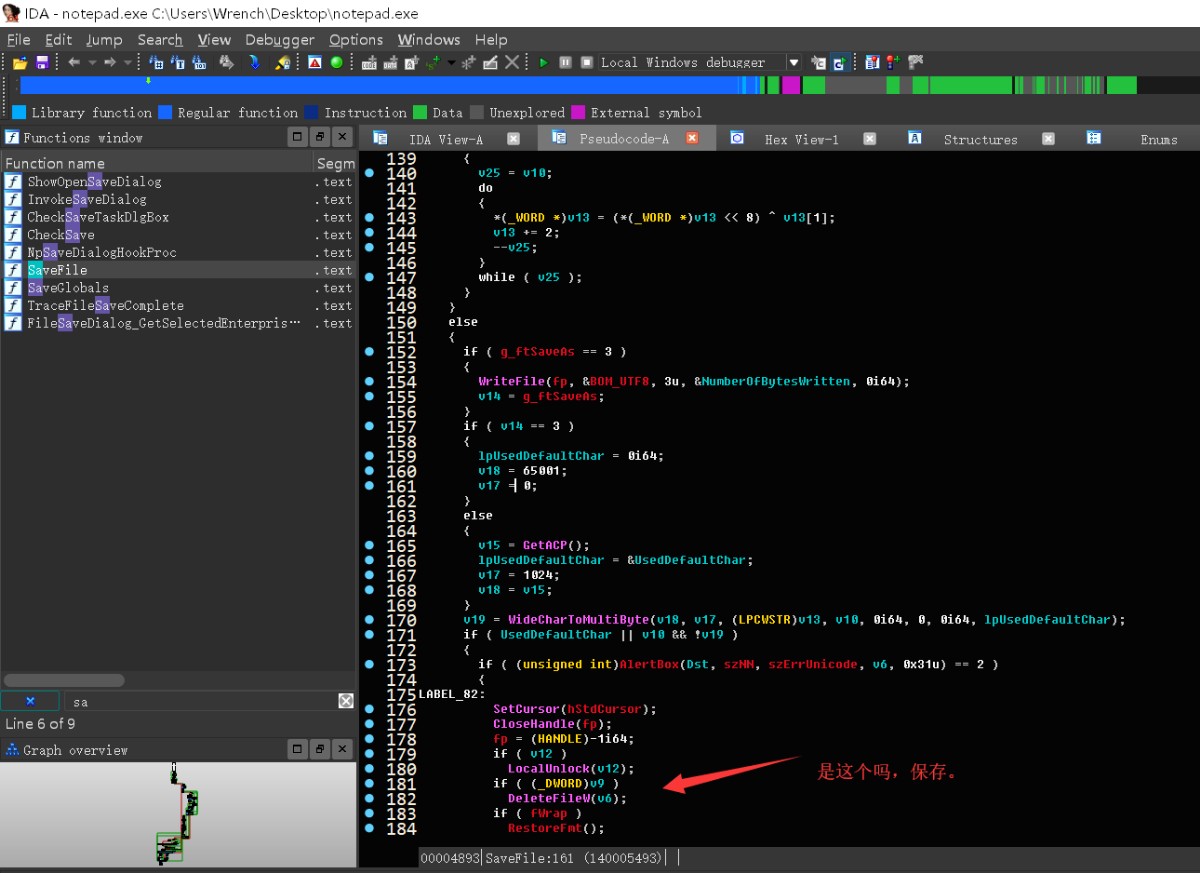The width and height of the screenshot is (1200, 873).
Task: Expand the forward-arrow history dropdown
Action: click(x=127, y=62)
